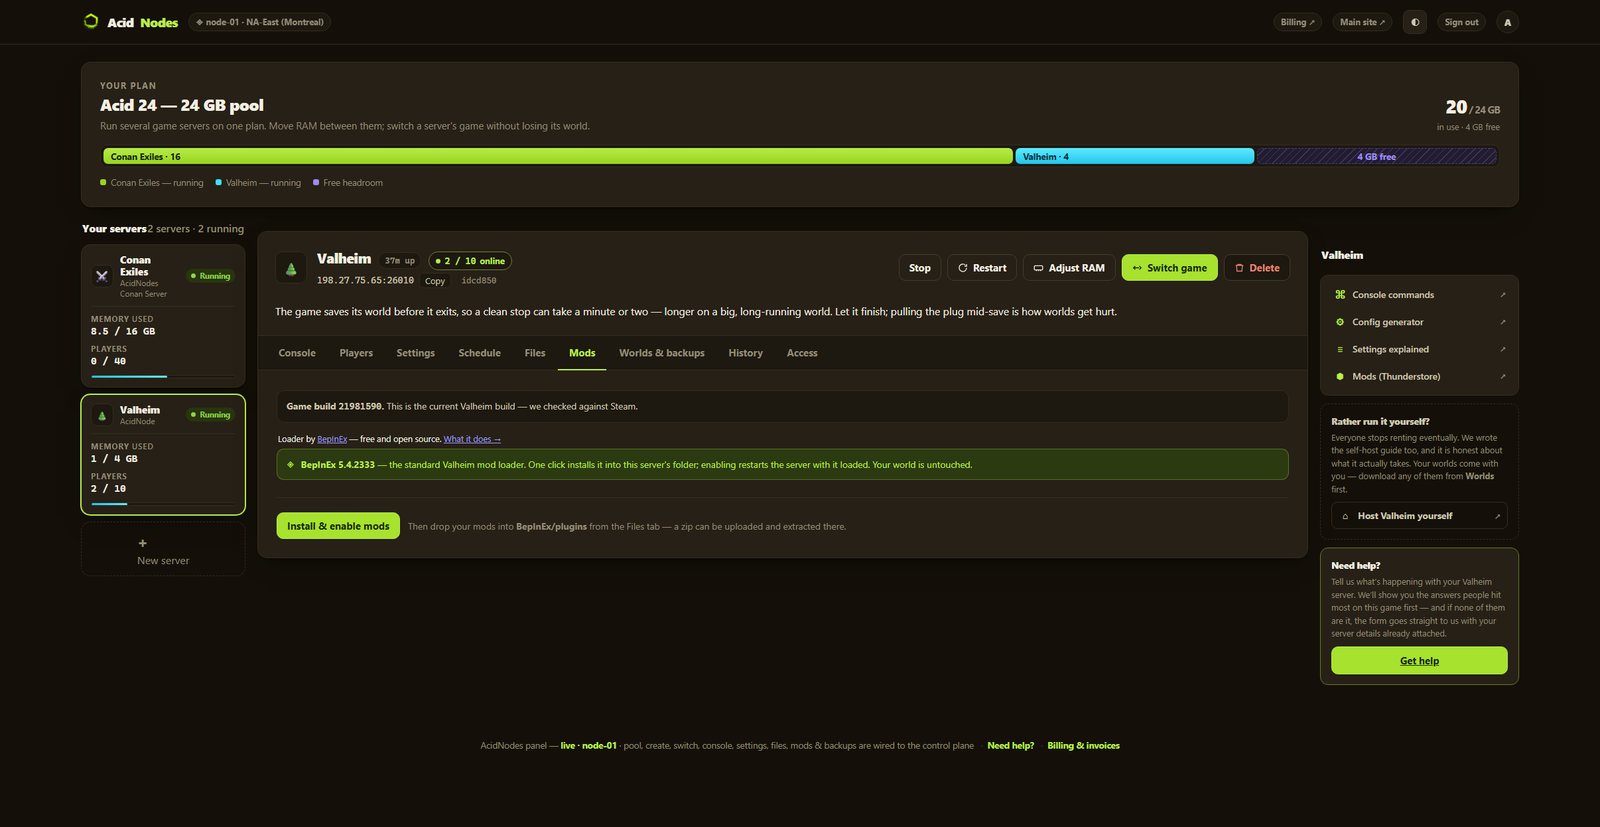This screenshot has height=827, width=1600.
Task: Click the Settings explained list icon
Action: click(x=1340, y=349)
